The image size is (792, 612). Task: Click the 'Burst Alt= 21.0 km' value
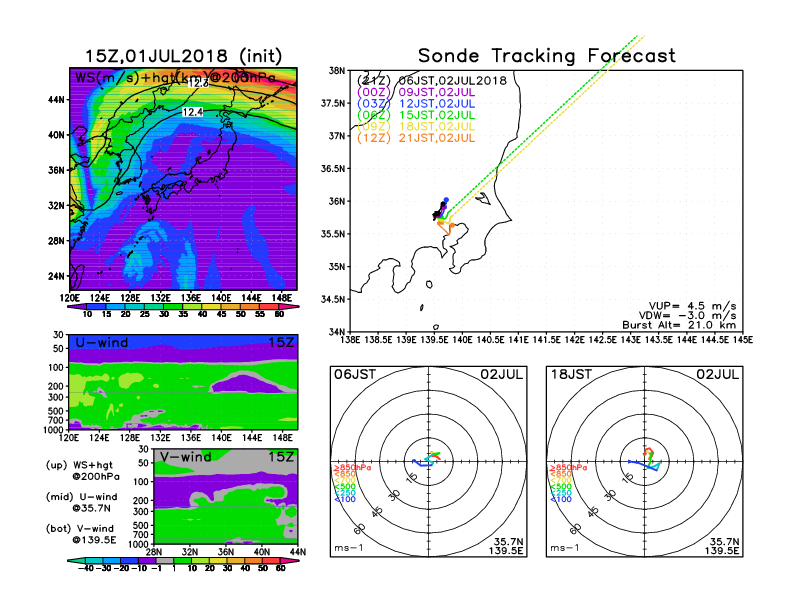(x=679, y=325)
